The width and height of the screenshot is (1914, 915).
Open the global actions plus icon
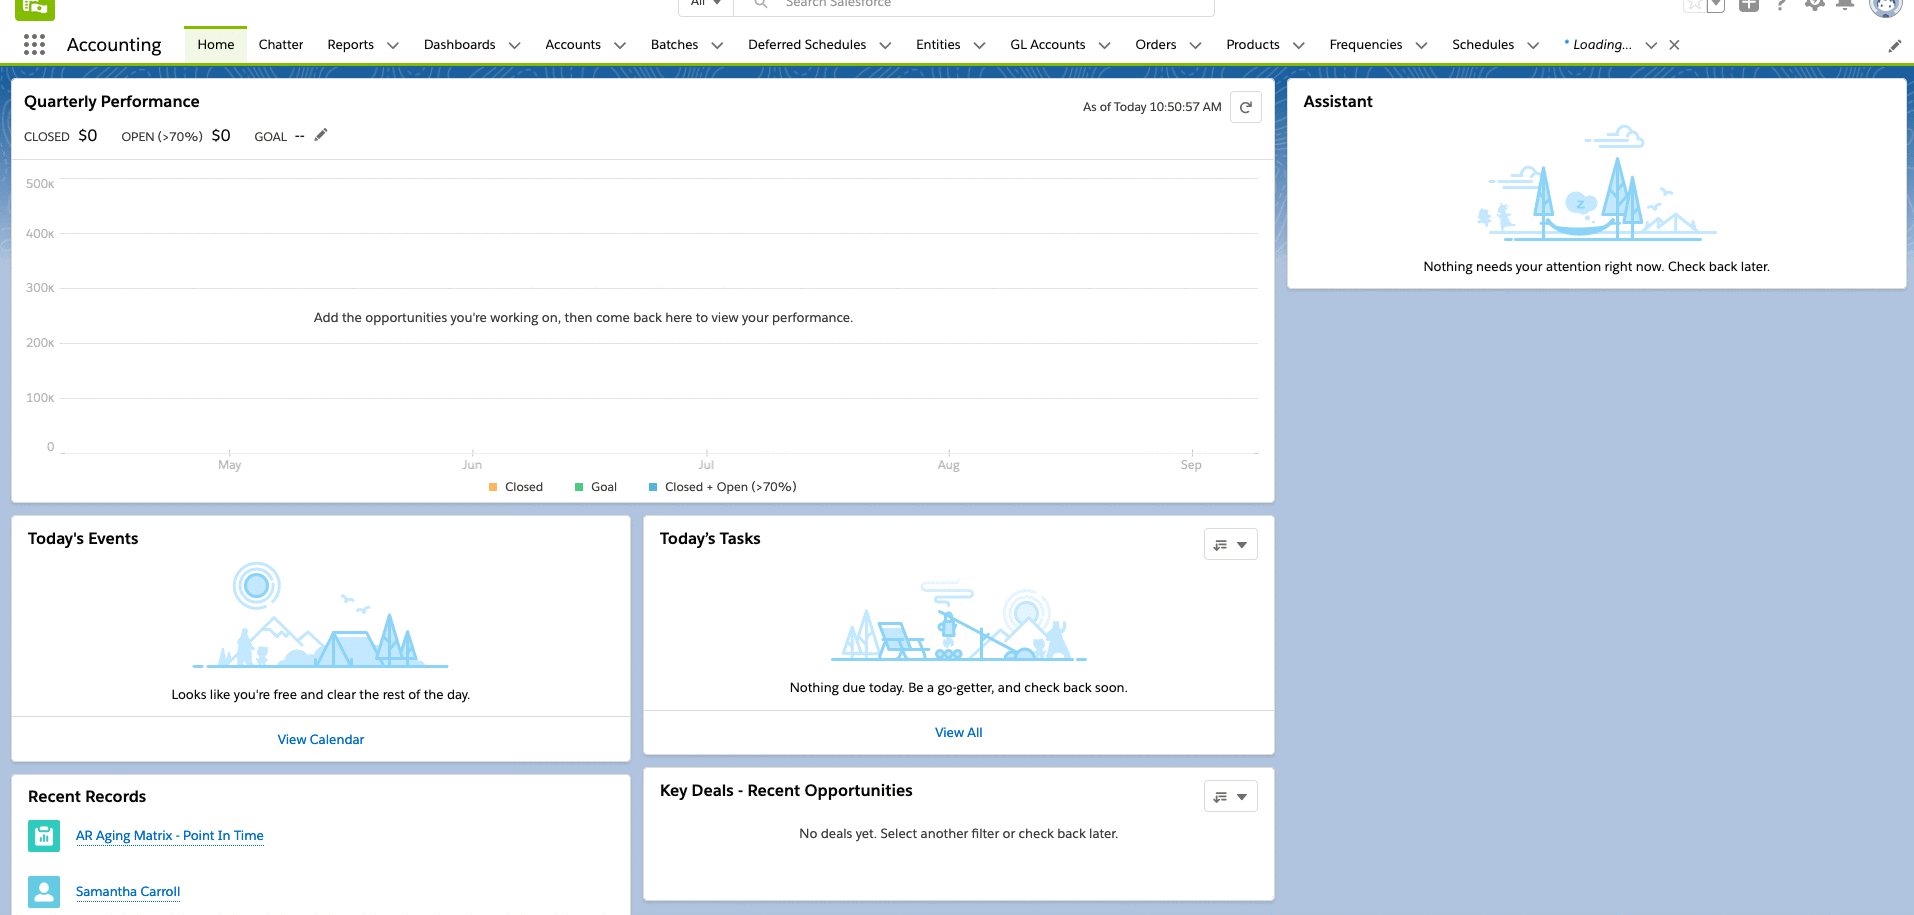click(1749, 5)
